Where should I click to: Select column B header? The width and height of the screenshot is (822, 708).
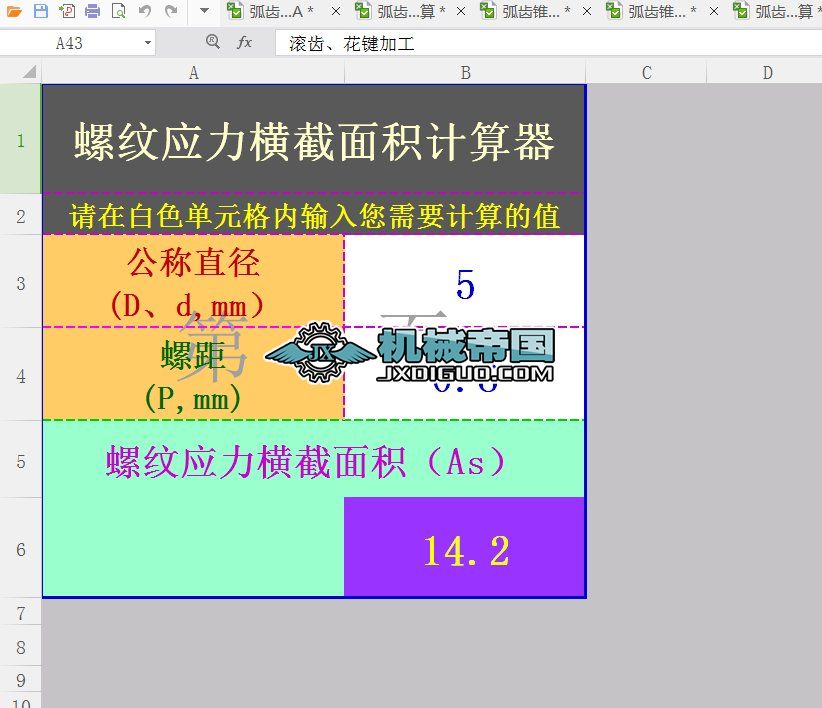pyautogui.click(x=465, y=73)
